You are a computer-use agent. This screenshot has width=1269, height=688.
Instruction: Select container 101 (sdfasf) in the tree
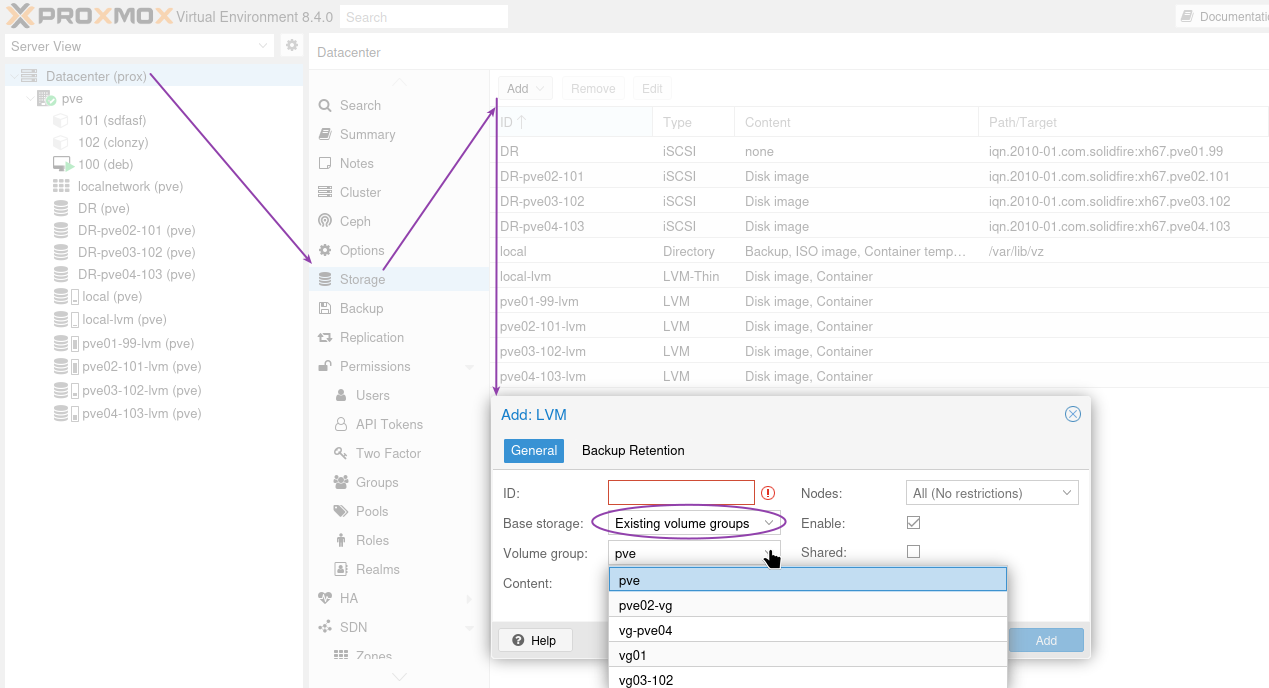coord(113,120)
